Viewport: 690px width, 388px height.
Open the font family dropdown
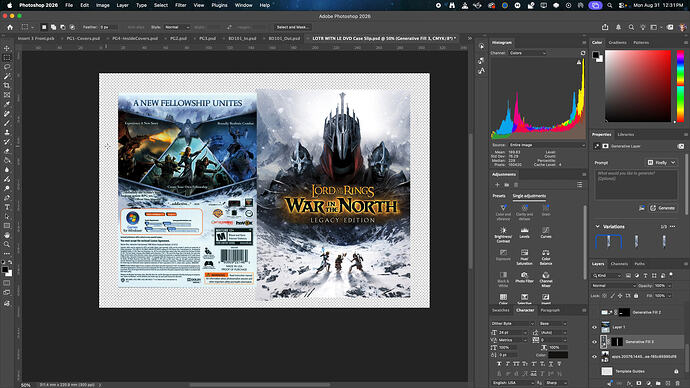[512, 323]
